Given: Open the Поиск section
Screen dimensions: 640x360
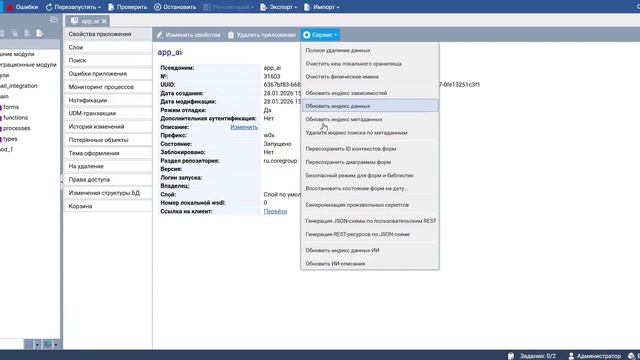Looking at the screenshot, I should 108,60.
